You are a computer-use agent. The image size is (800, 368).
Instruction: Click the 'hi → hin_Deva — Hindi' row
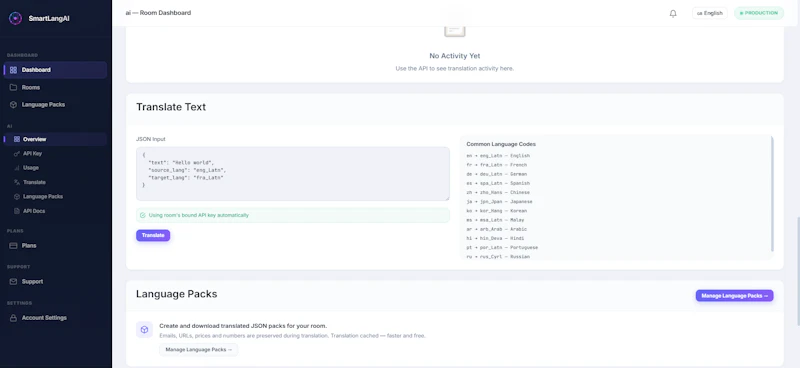point(495,238)
